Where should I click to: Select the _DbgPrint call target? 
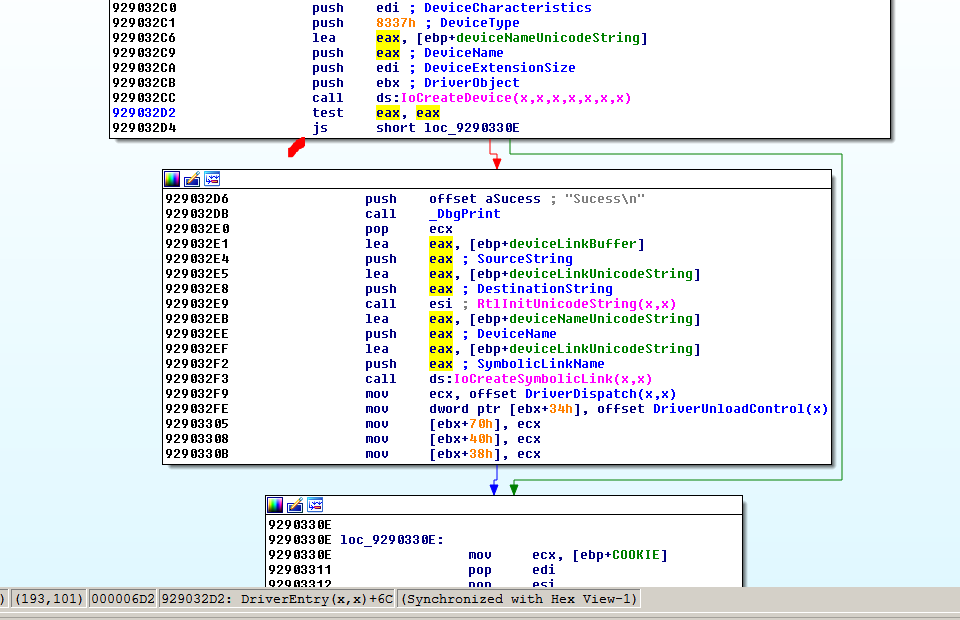[x=465, y=214]
